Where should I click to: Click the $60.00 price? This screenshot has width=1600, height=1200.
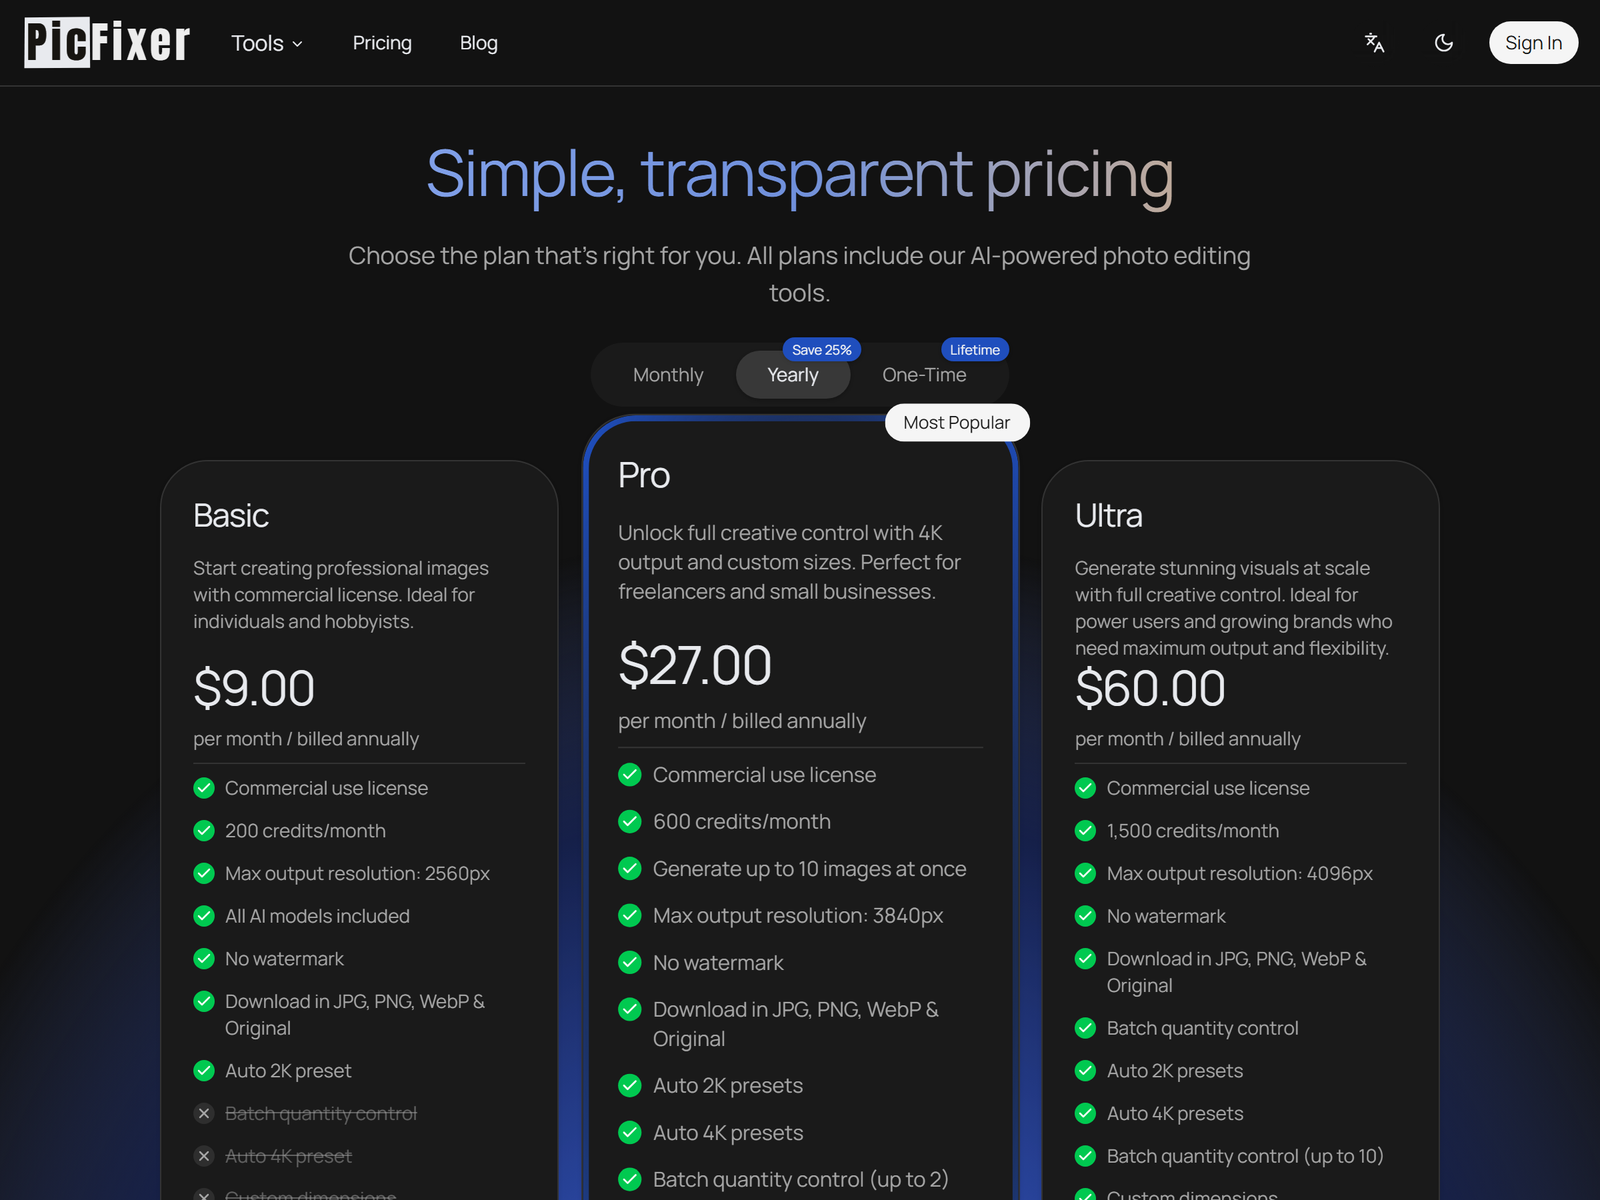coord(1150,688)
